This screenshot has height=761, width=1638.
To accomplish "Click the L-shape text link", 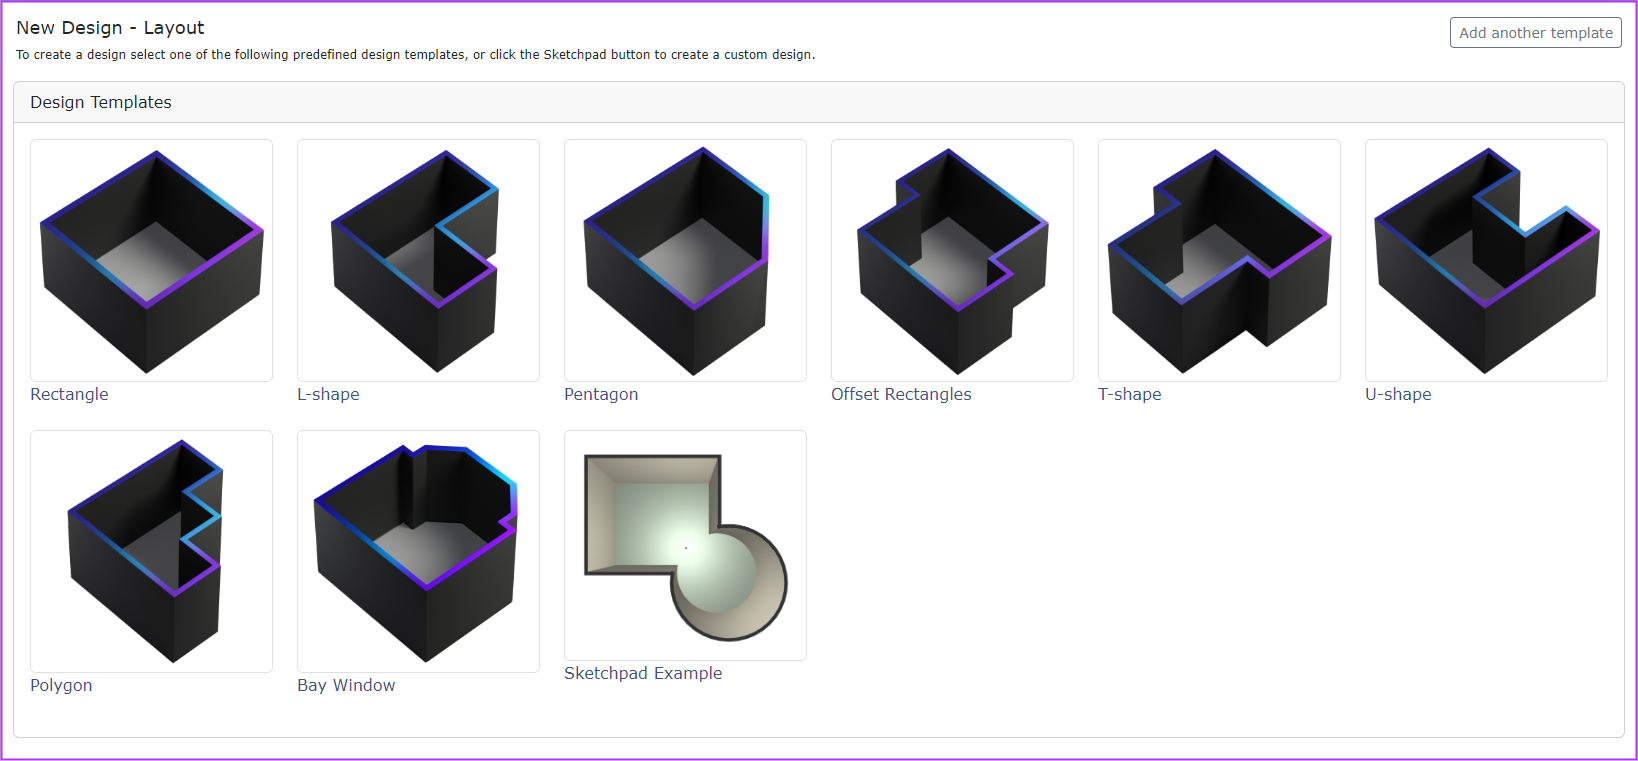I will tap(328, 394).
